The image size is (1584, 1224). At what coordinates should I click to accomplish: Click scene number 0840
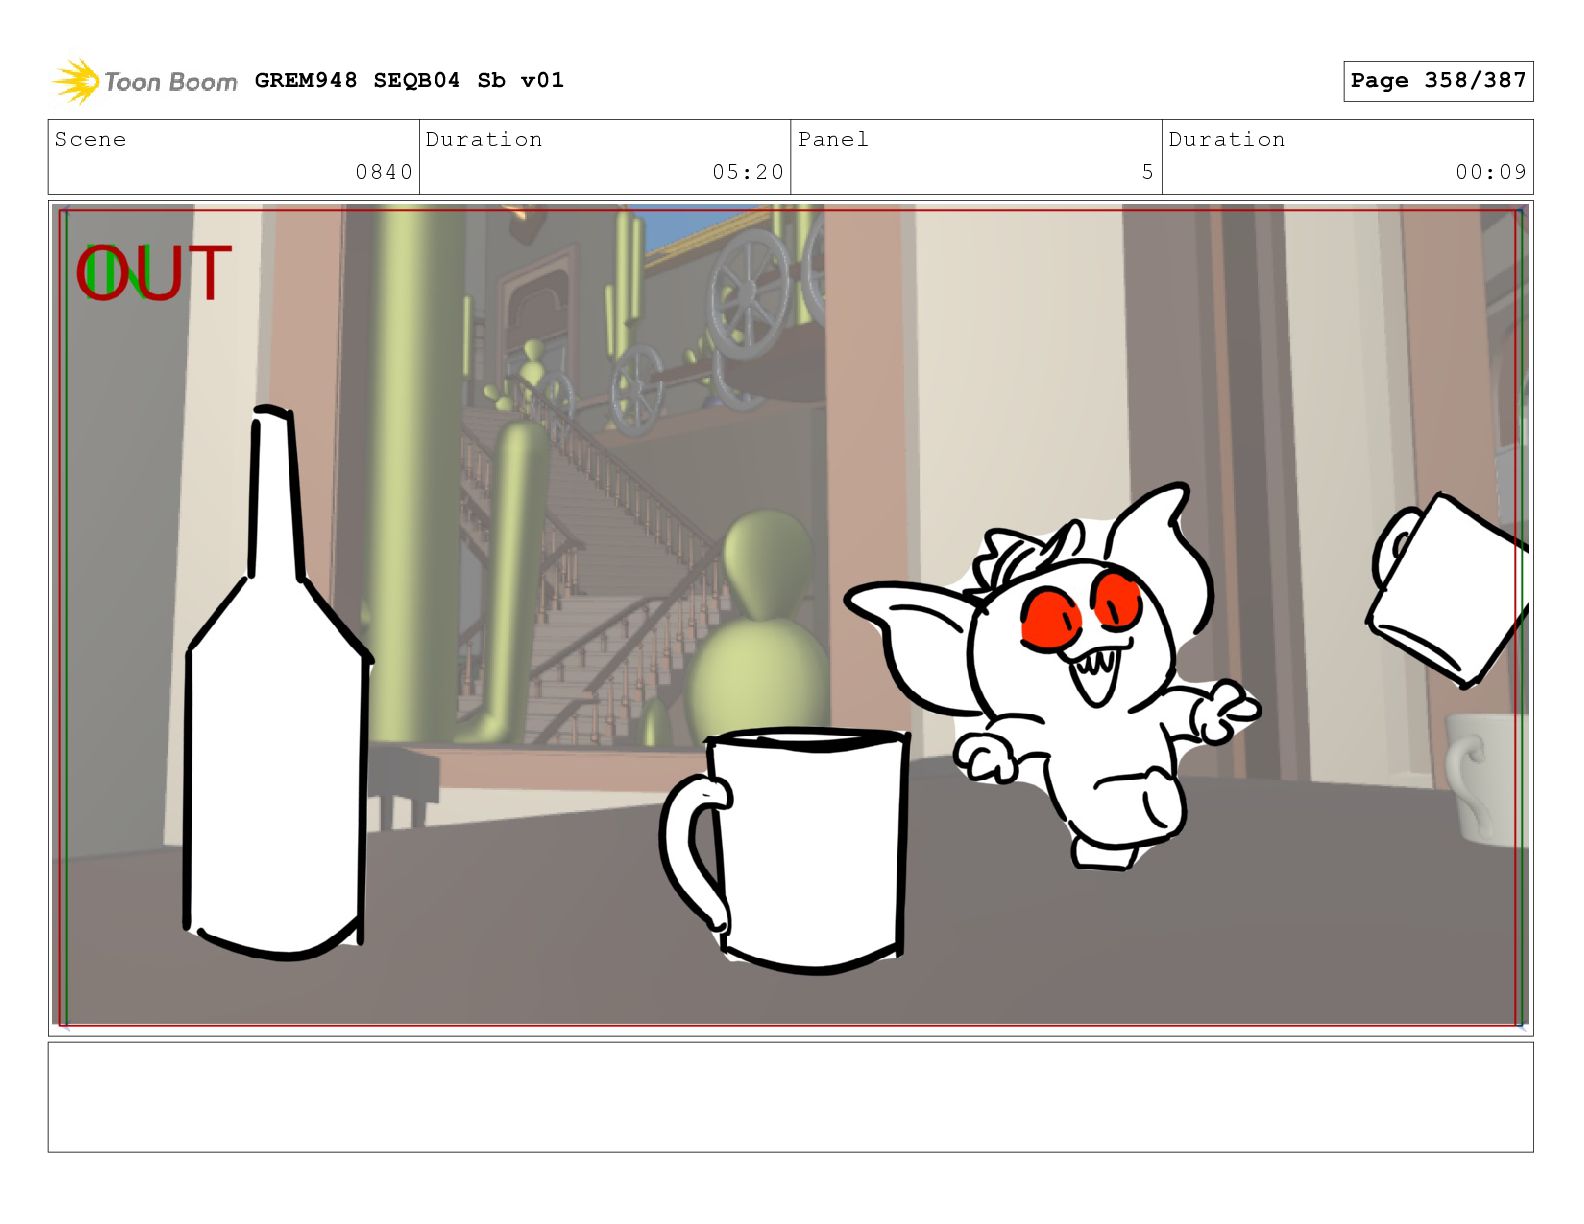[384, 172]
